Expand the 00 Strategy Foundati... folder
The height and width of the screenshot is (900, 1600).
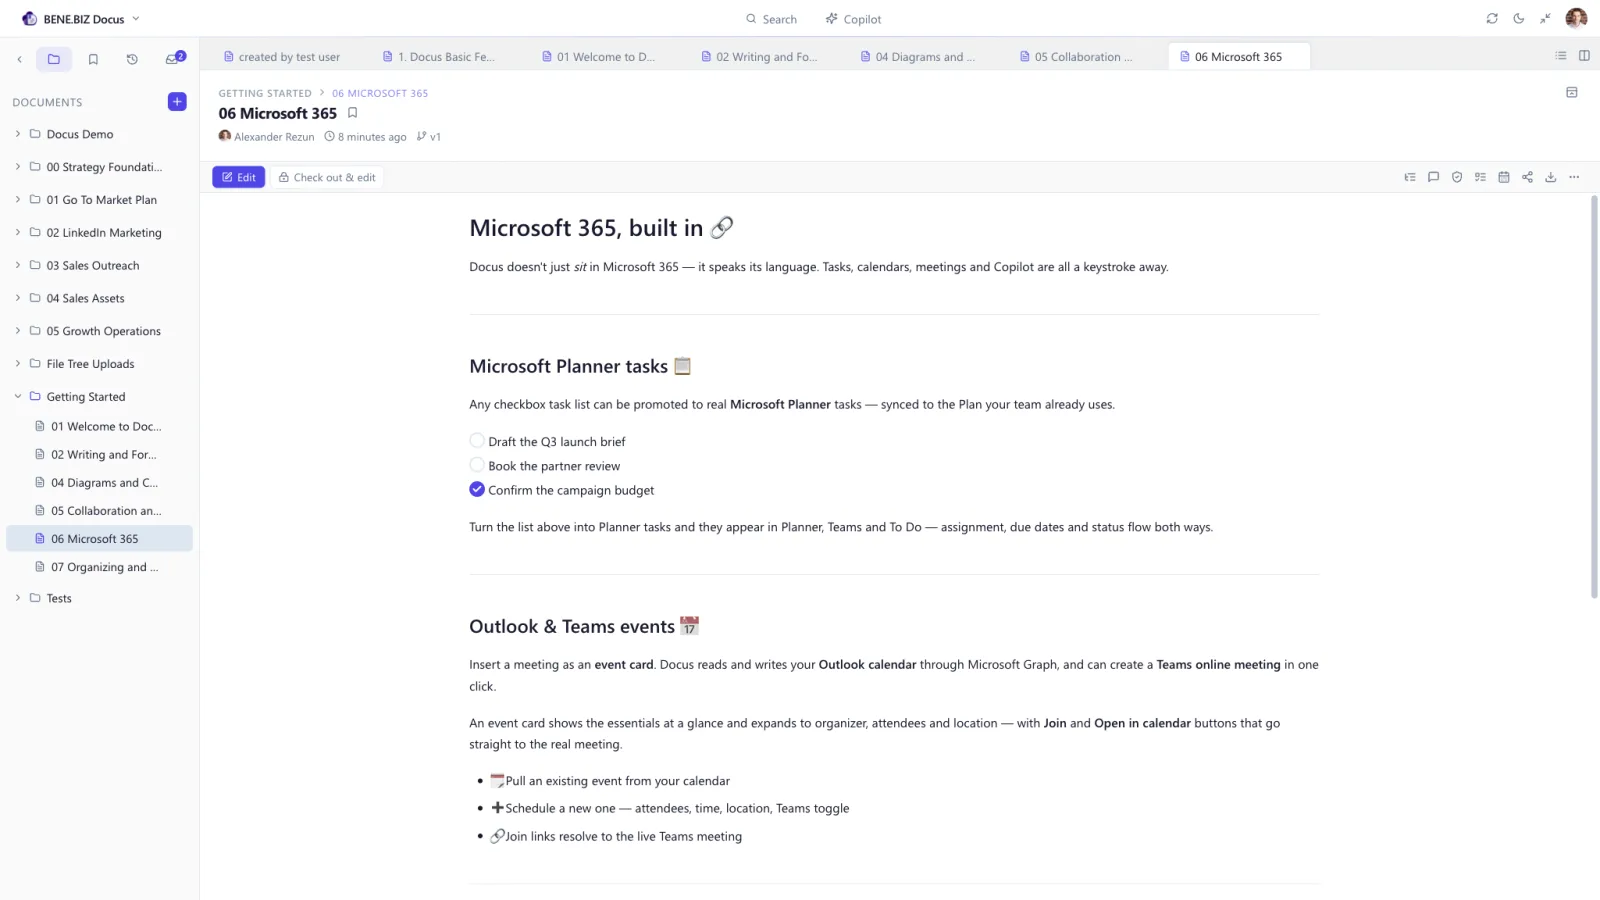click(x=18, y=167)
